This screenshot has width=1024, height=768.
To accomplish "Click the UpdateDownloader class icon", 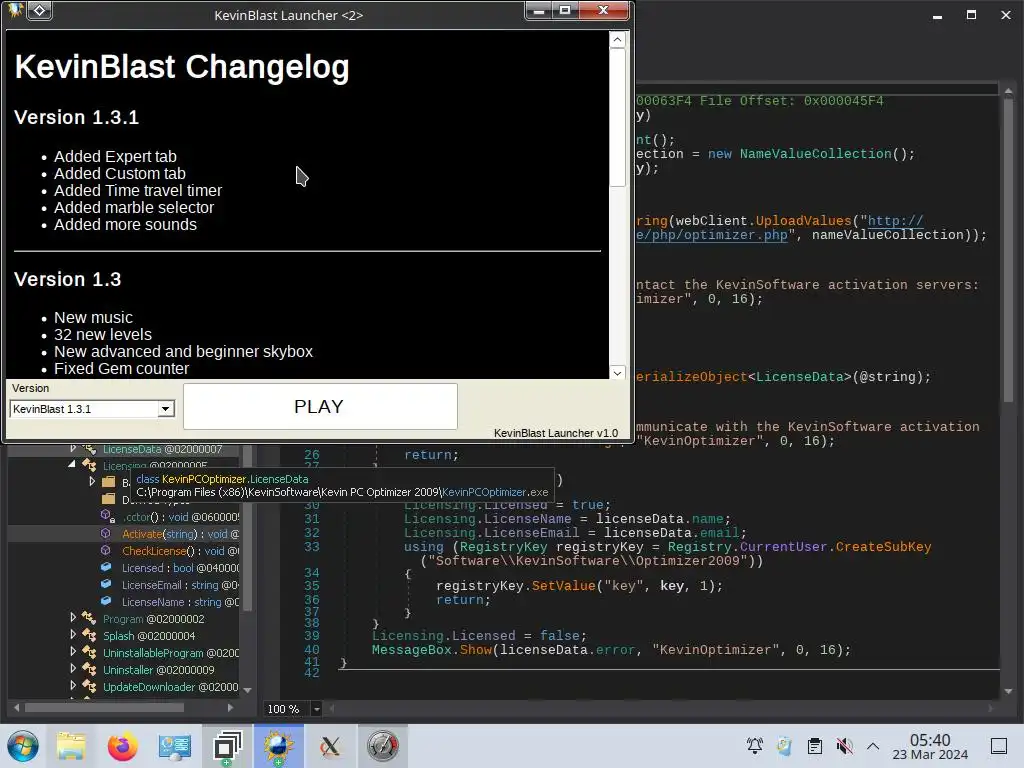I will coord(89,686).
